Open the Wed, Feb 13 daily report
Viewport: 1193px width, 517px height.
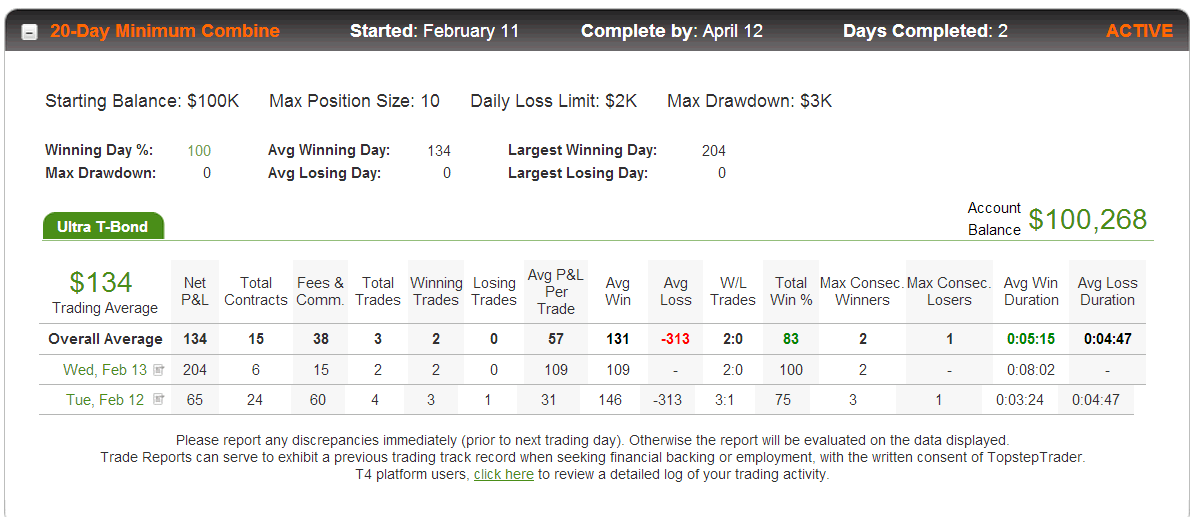click(x=105, y=370)
